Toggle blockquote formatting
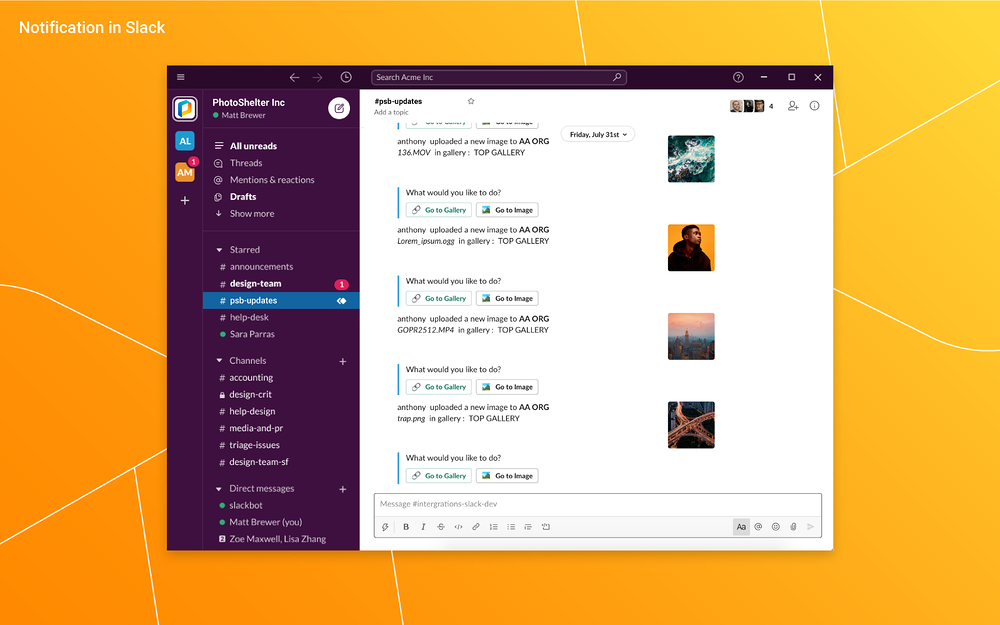 [x=528, y=527]
